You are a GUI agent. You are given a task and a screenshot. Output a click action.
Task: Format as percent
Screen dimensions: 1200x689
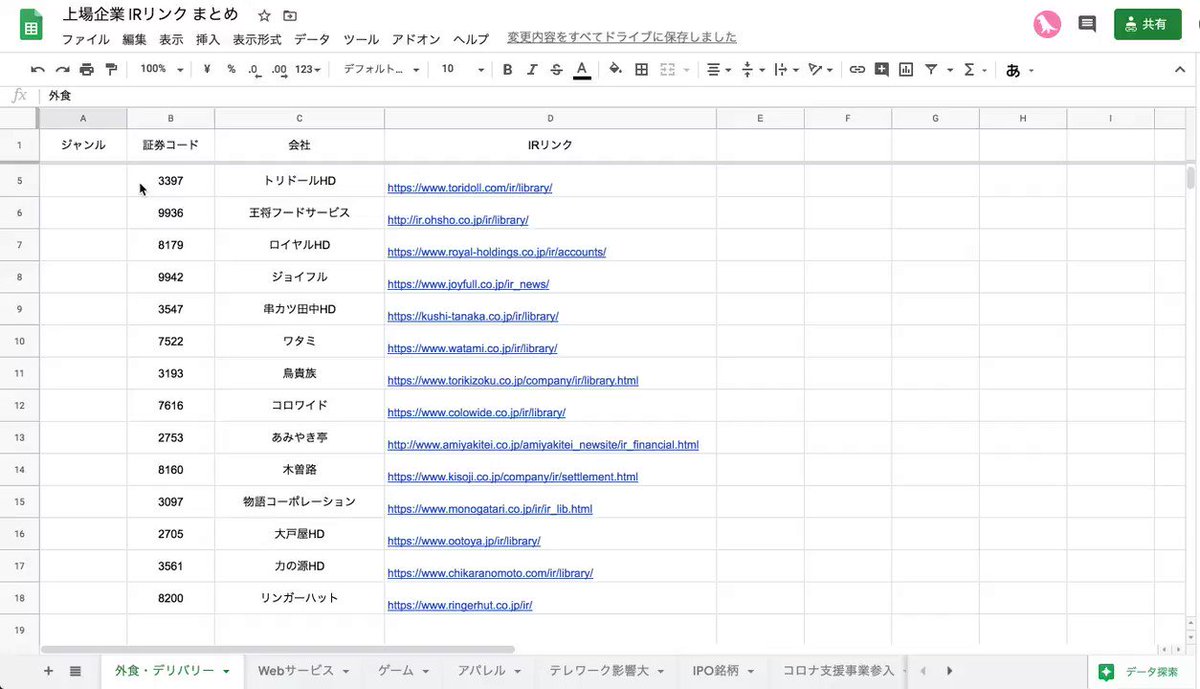point(231,70)
